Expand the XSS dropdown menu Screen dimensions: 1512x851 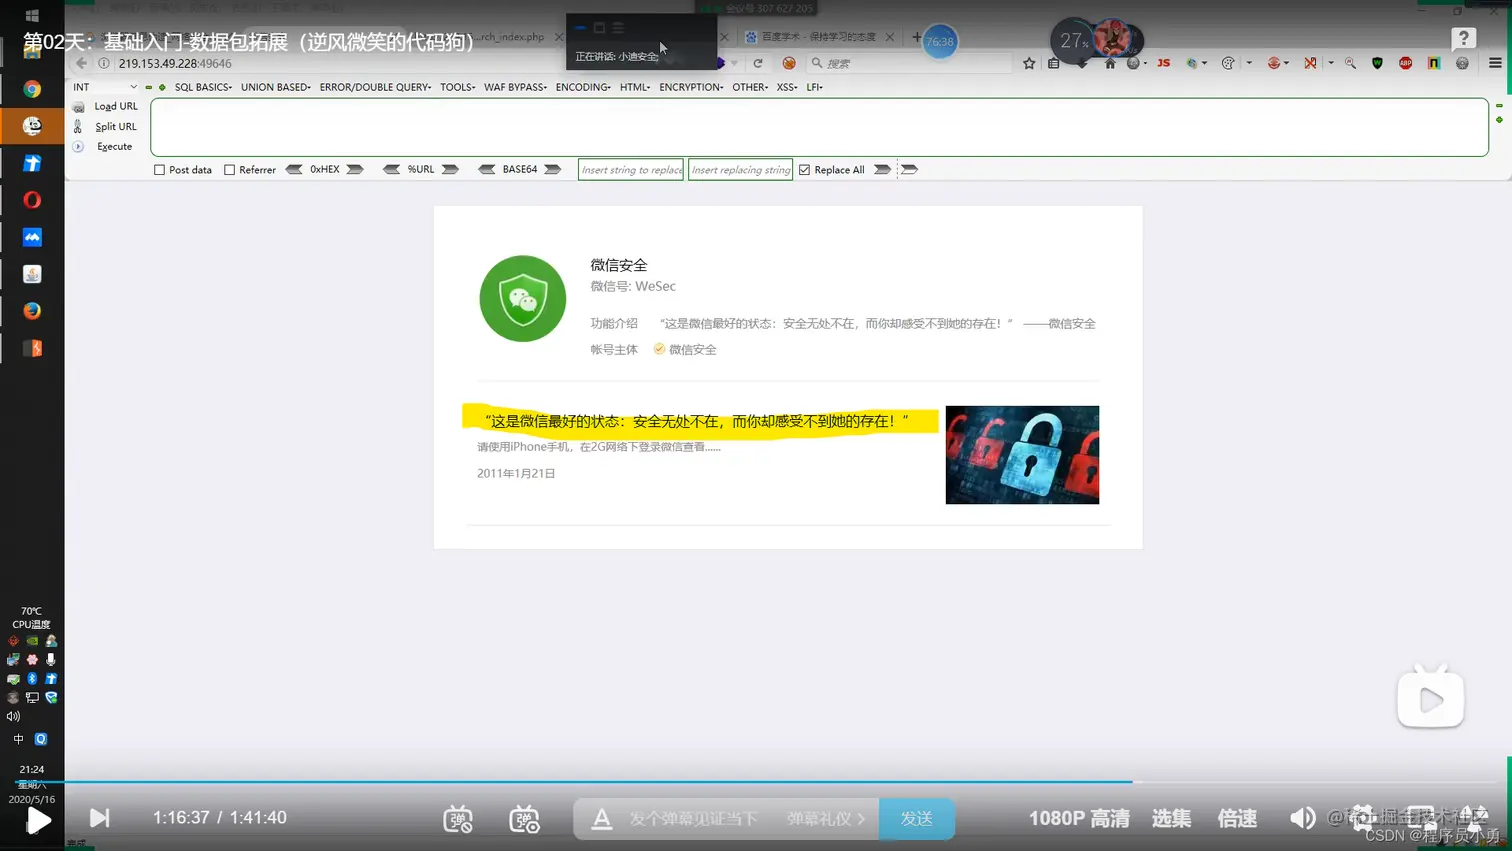click(x=787, y=87)
